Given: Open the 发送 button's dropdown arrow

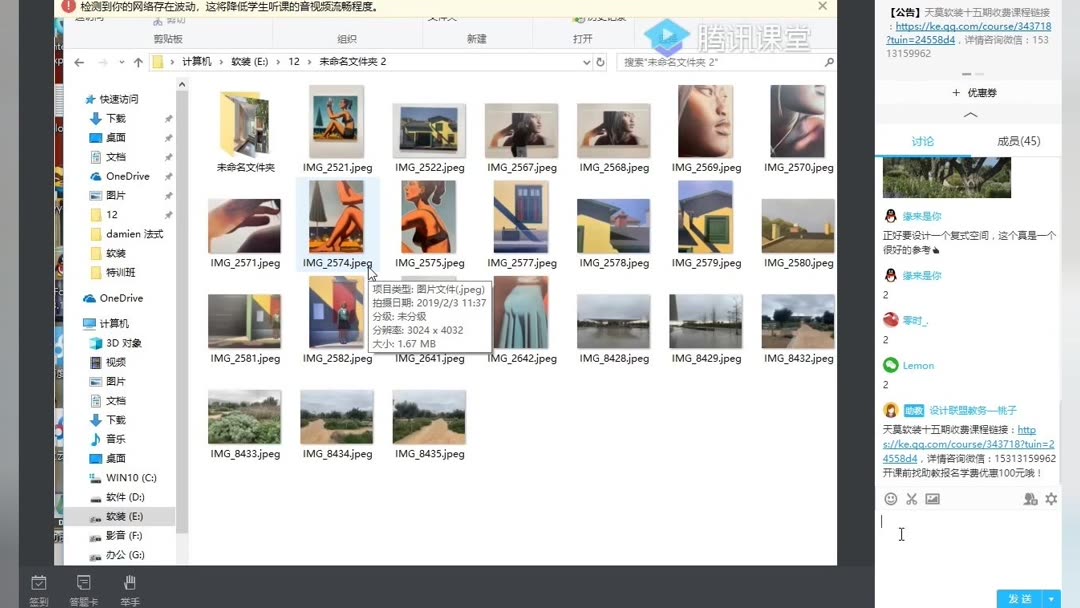Looking at the screenshot, I should [x=1051, y=598].
